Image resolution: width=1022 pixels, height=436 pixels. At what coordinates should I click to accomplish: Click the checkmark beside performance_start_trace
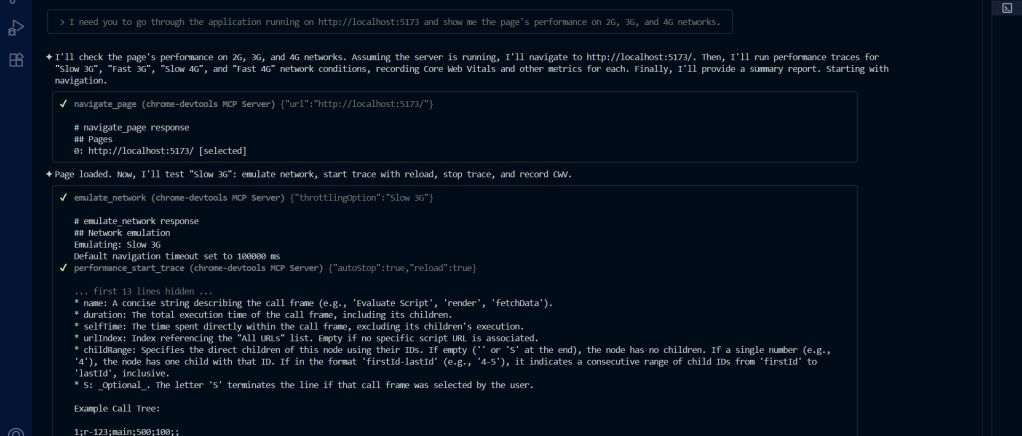pyautogui.click(x=64, y=268)
